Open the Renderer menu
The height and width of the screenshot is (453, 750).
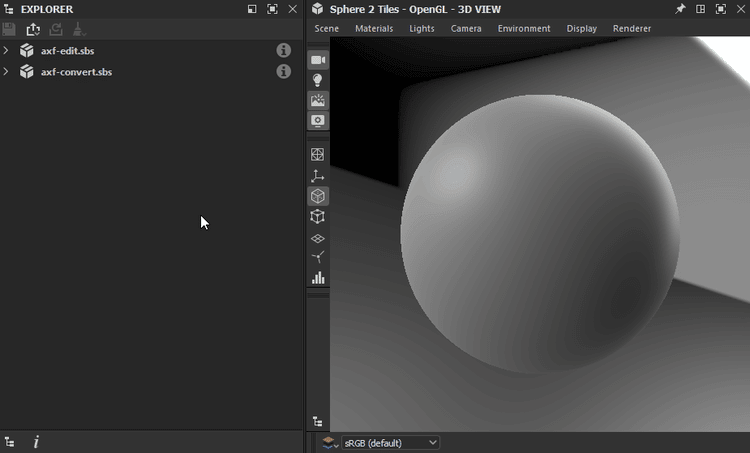pos(632,28)
